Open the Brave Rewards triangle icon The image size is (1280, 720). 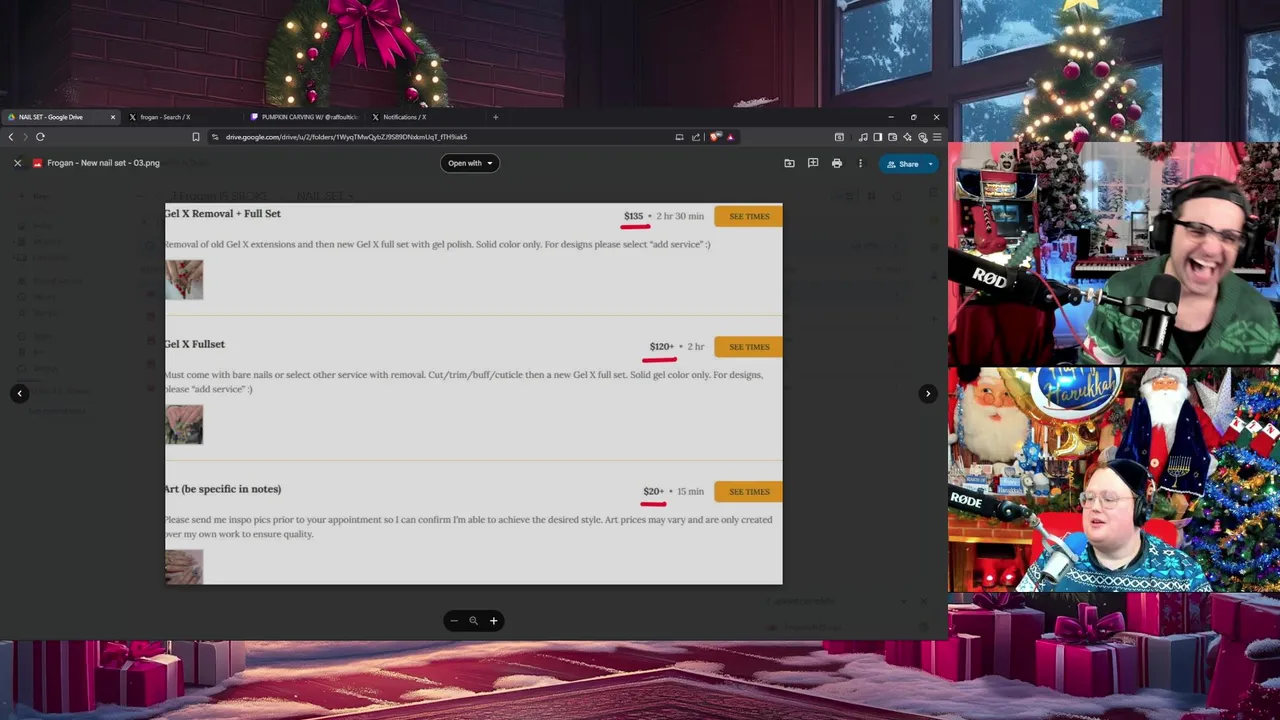(x=730, y=137)
